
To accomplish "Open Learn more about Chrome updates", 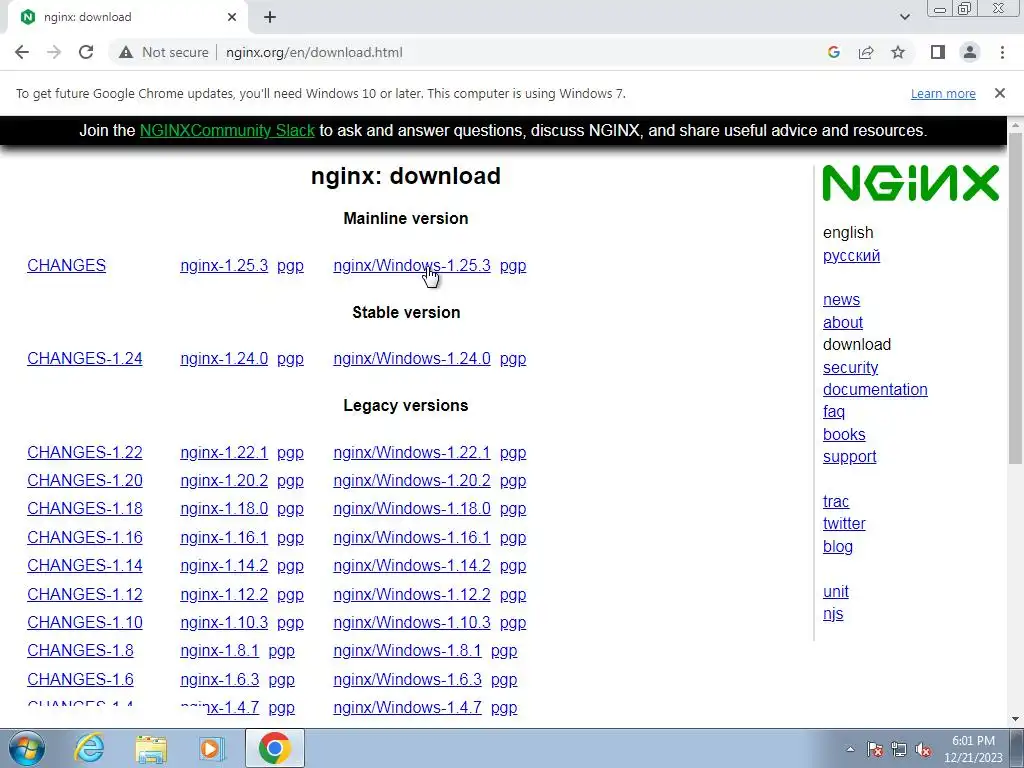I will pyautogui.click(x=943, y=94).
